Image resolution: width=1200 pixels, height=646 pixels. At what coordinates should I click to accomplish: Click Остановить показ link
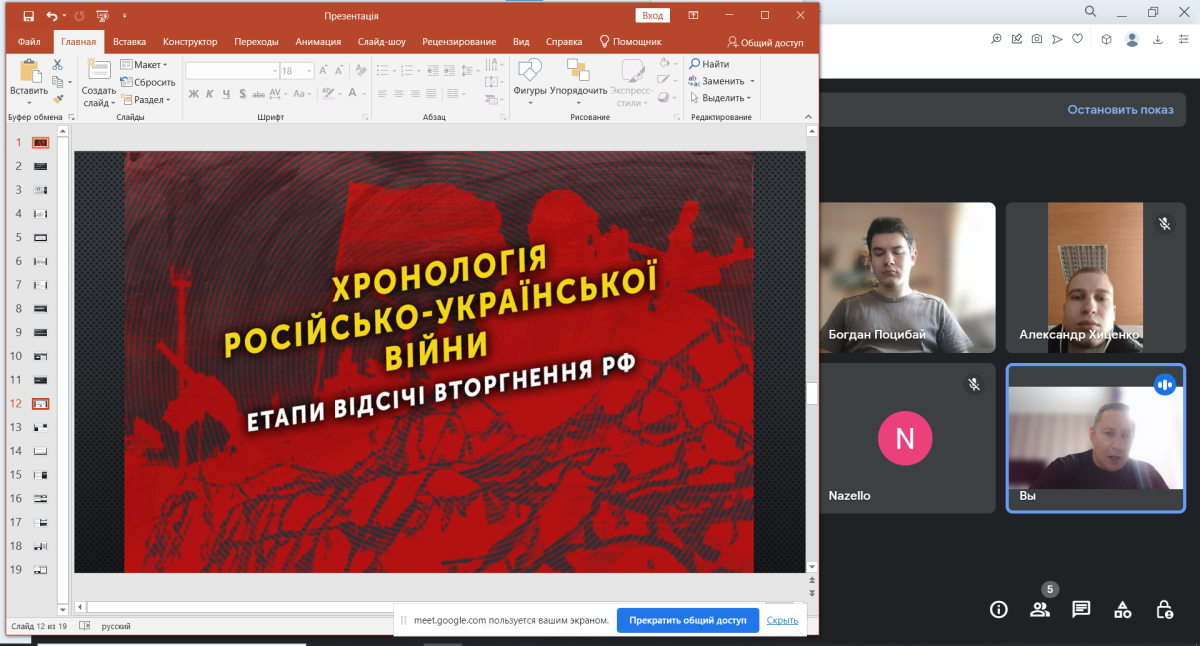point(1119,110)
